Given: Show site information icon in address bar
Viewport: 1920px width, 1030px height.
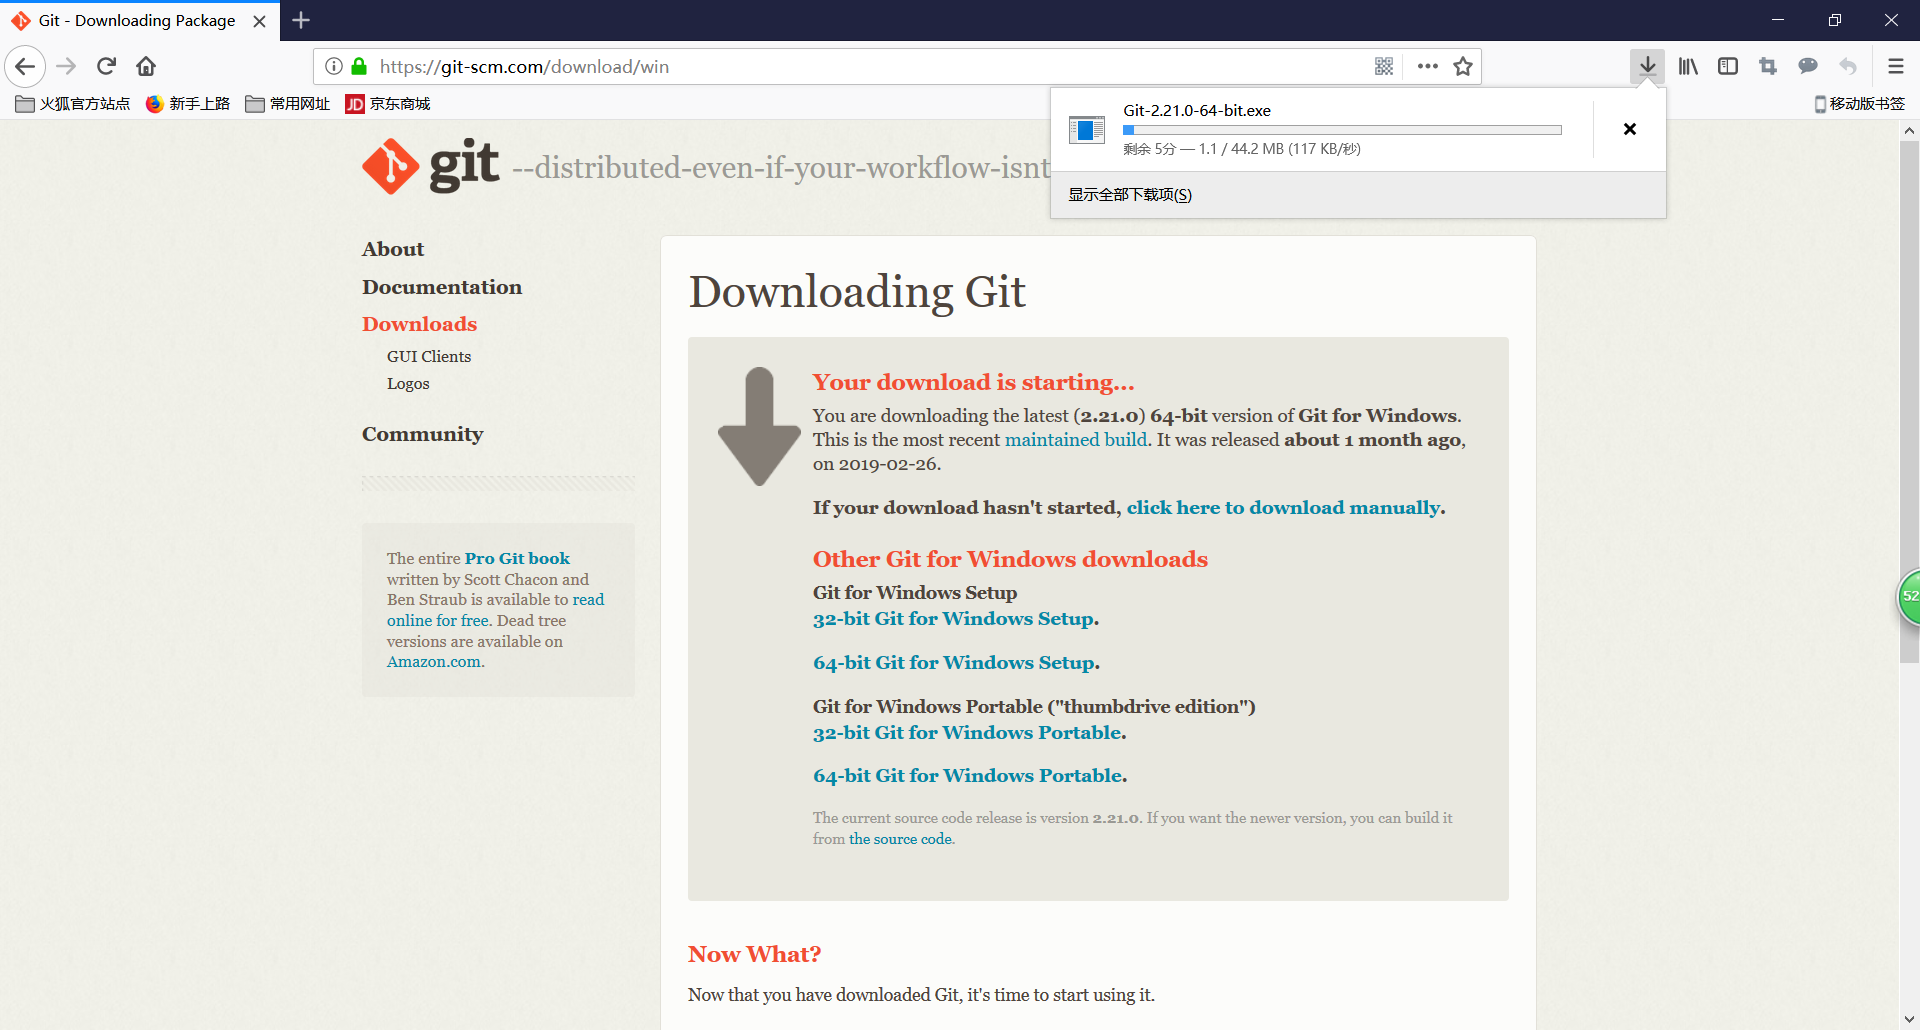Looking at the screenshot, I should point(334,67).
